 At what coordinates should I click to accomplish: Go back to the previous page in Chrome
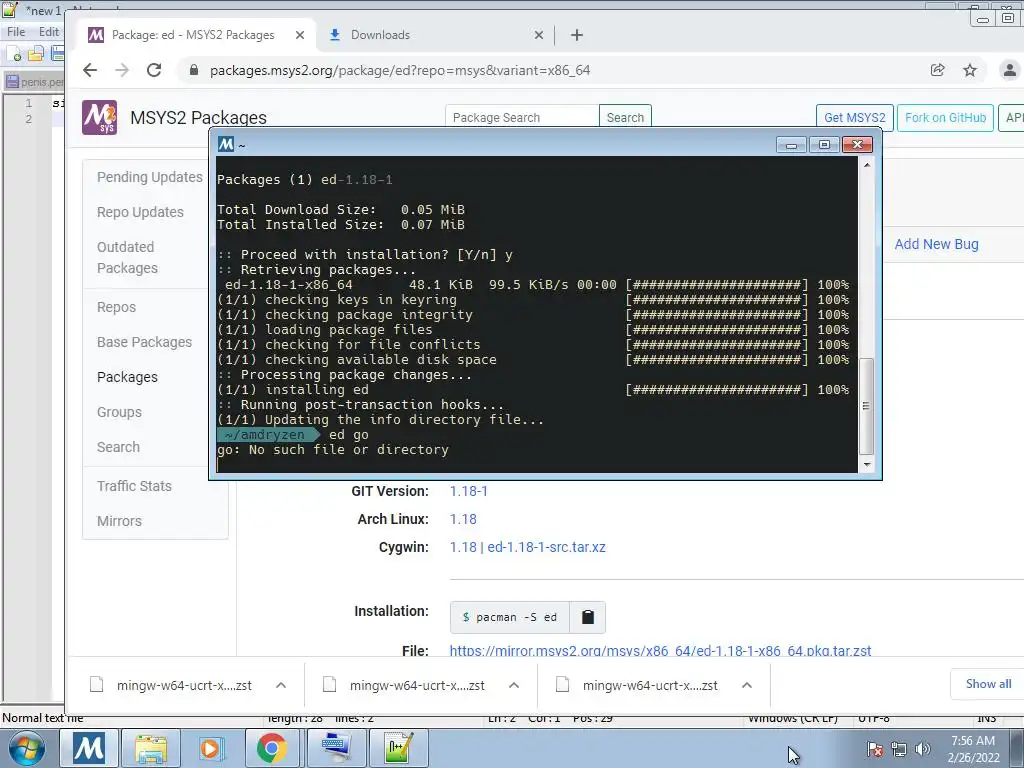pyautogui.click(x=90, y=70)
